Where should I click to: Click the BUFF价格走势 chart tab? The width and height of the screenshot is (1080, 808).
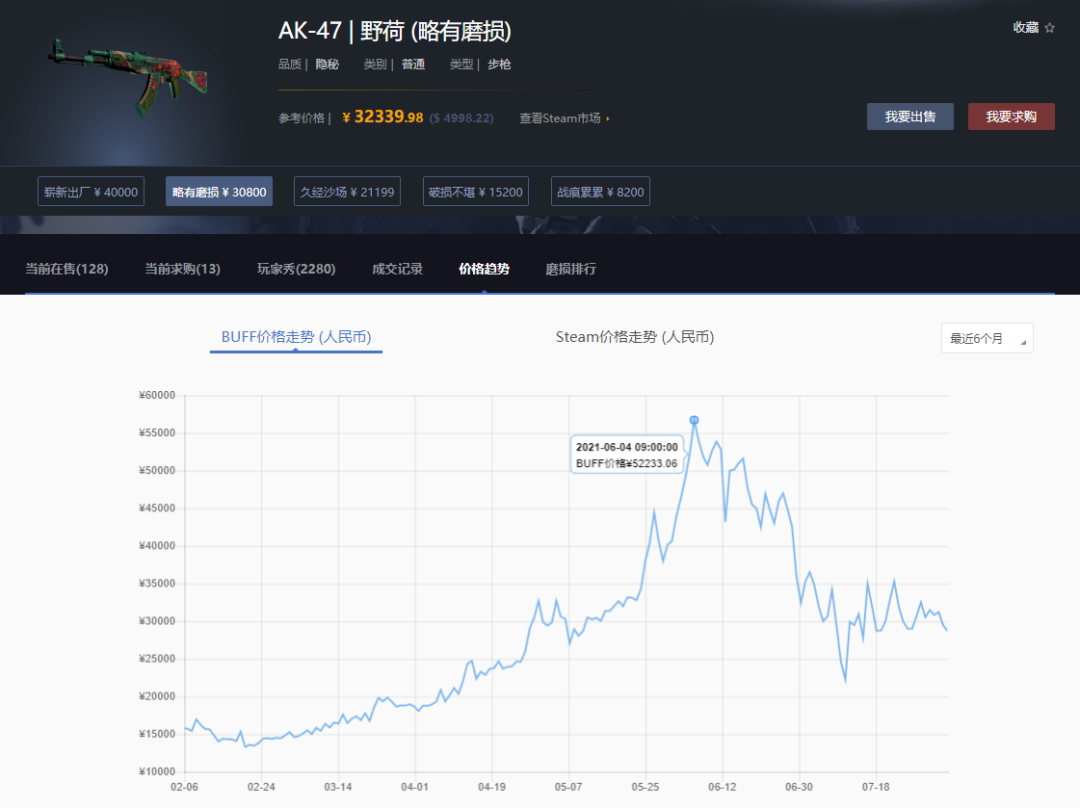295,337
